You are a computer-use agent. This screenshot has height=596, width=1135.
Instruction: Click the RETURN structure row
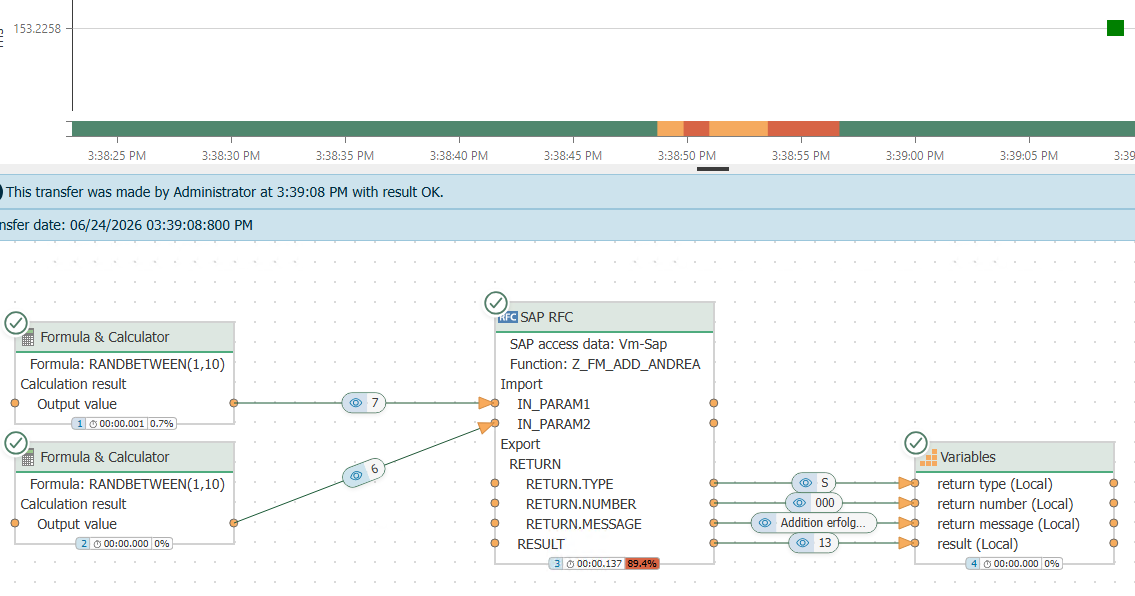(x=535, y=464)
